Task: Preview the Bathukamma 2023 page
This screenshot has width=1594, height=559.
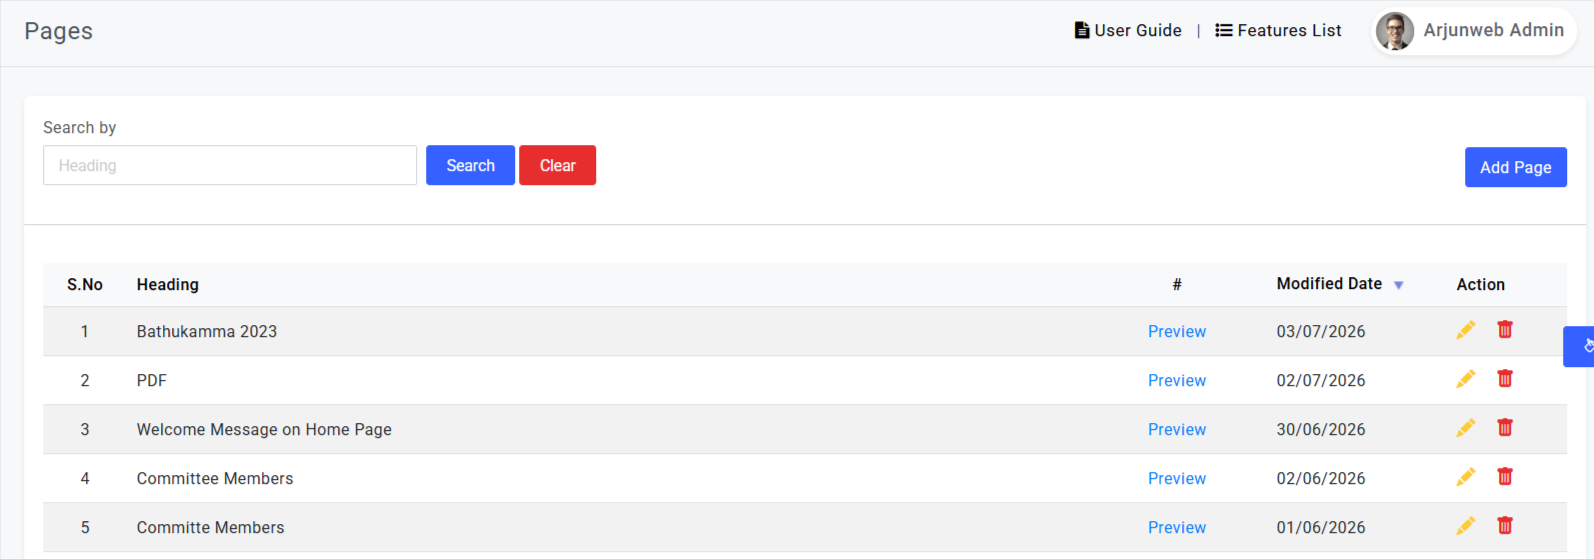Action: (1176, 331)
